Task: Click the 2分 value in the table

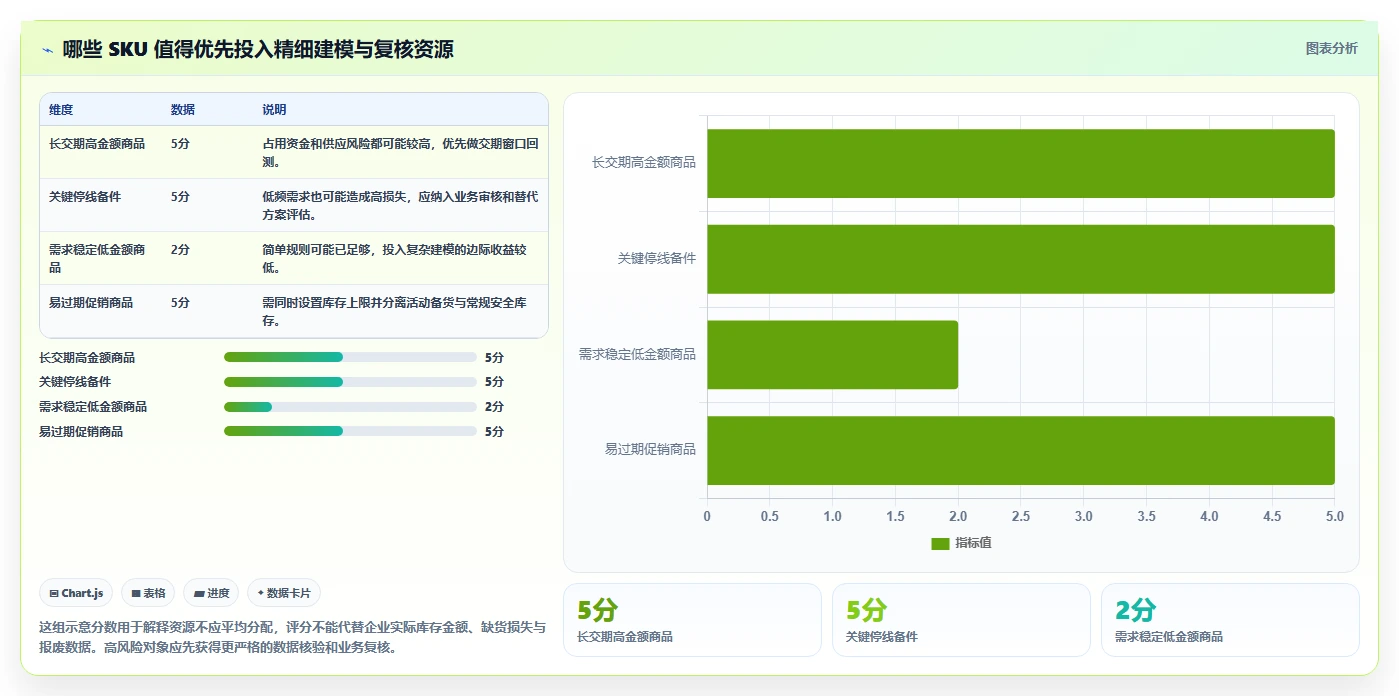Action: click(x=180, y=250)
